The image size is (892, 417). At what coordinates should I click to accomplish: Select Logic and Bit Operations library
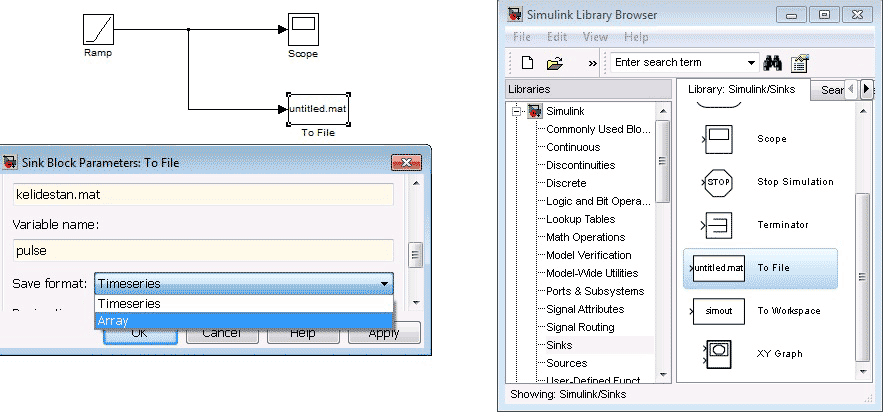coord(598,201)
